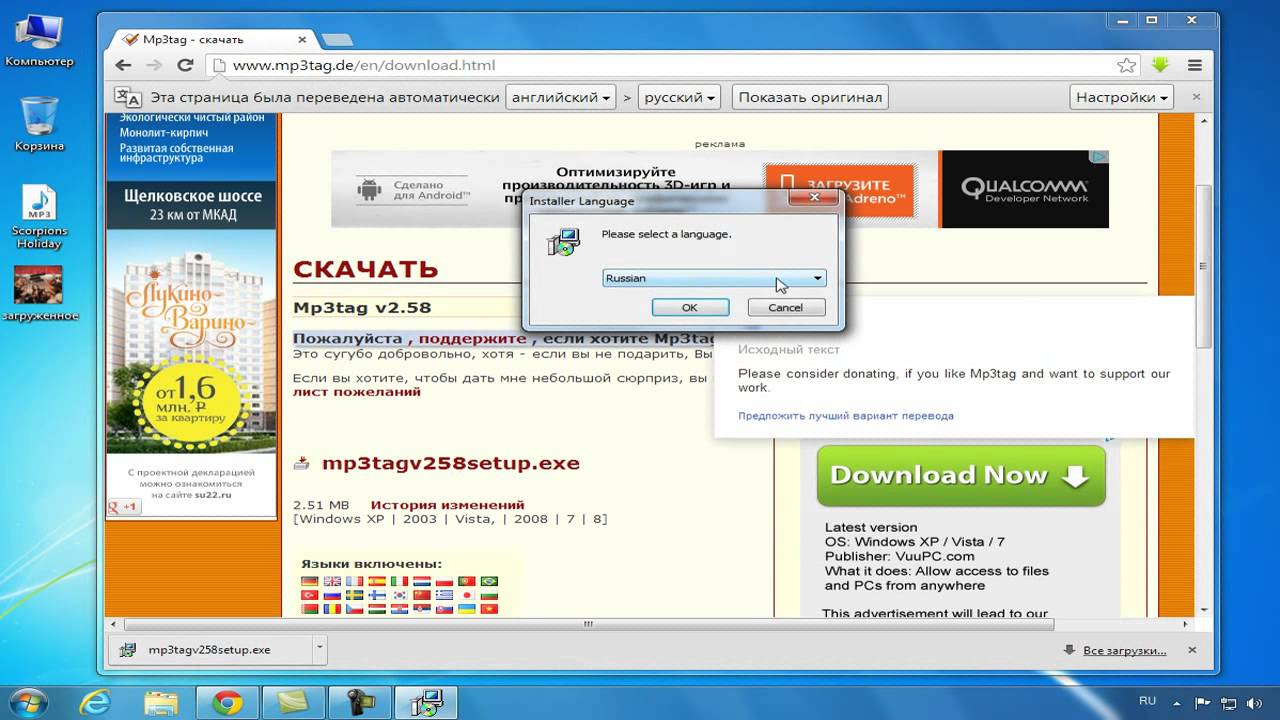Click the Показать оригинал button

810,97
